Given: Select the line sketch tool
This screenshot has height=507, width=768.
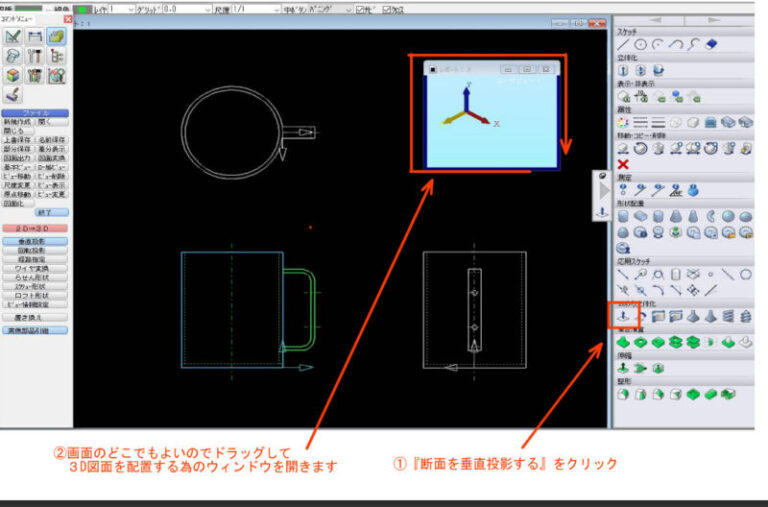Looking at the screenshot, I should (x=623, y=45).
